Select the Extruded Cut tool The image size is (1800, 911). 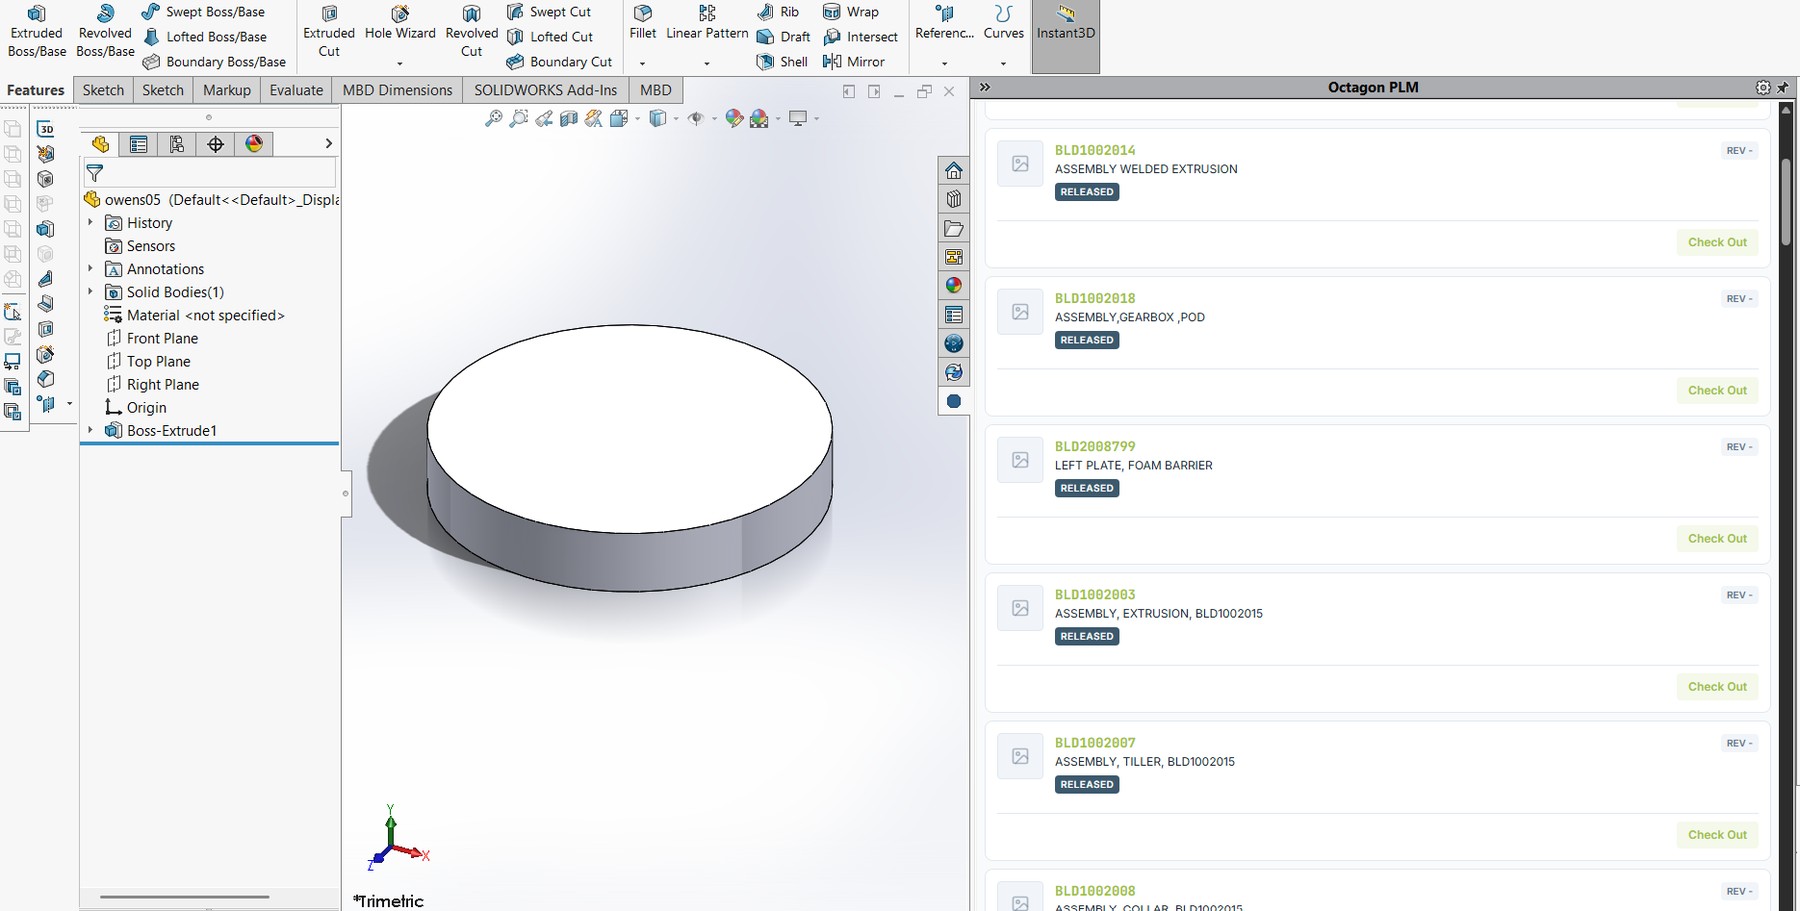(329, 32)
